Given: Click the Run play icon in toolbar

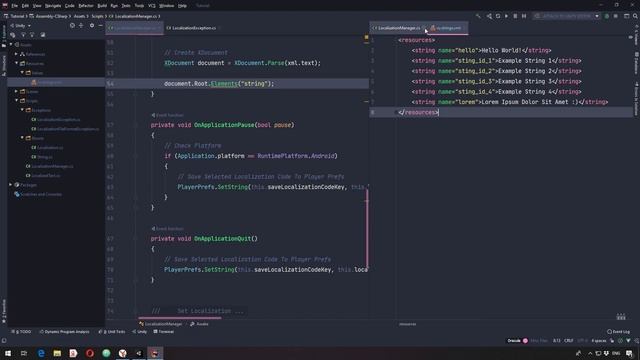Looking at the screenshot, I should 507,16.
